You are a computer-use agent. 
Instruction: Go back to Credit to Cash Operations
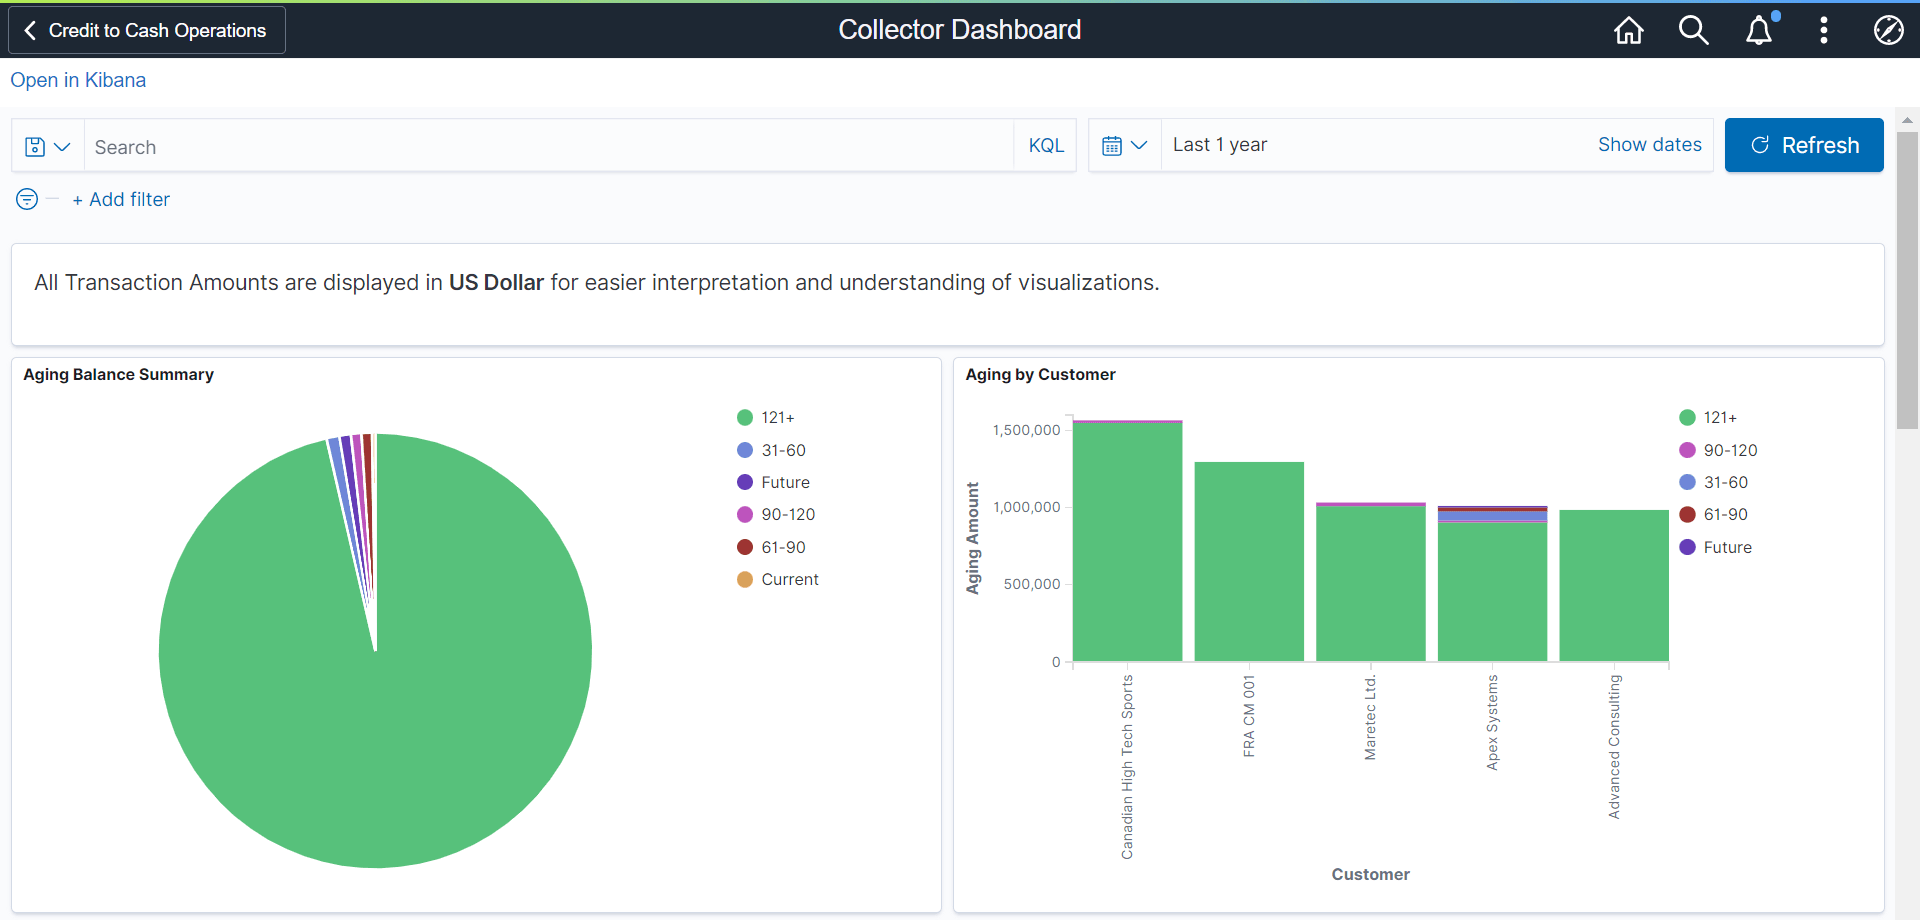(146, 30)
